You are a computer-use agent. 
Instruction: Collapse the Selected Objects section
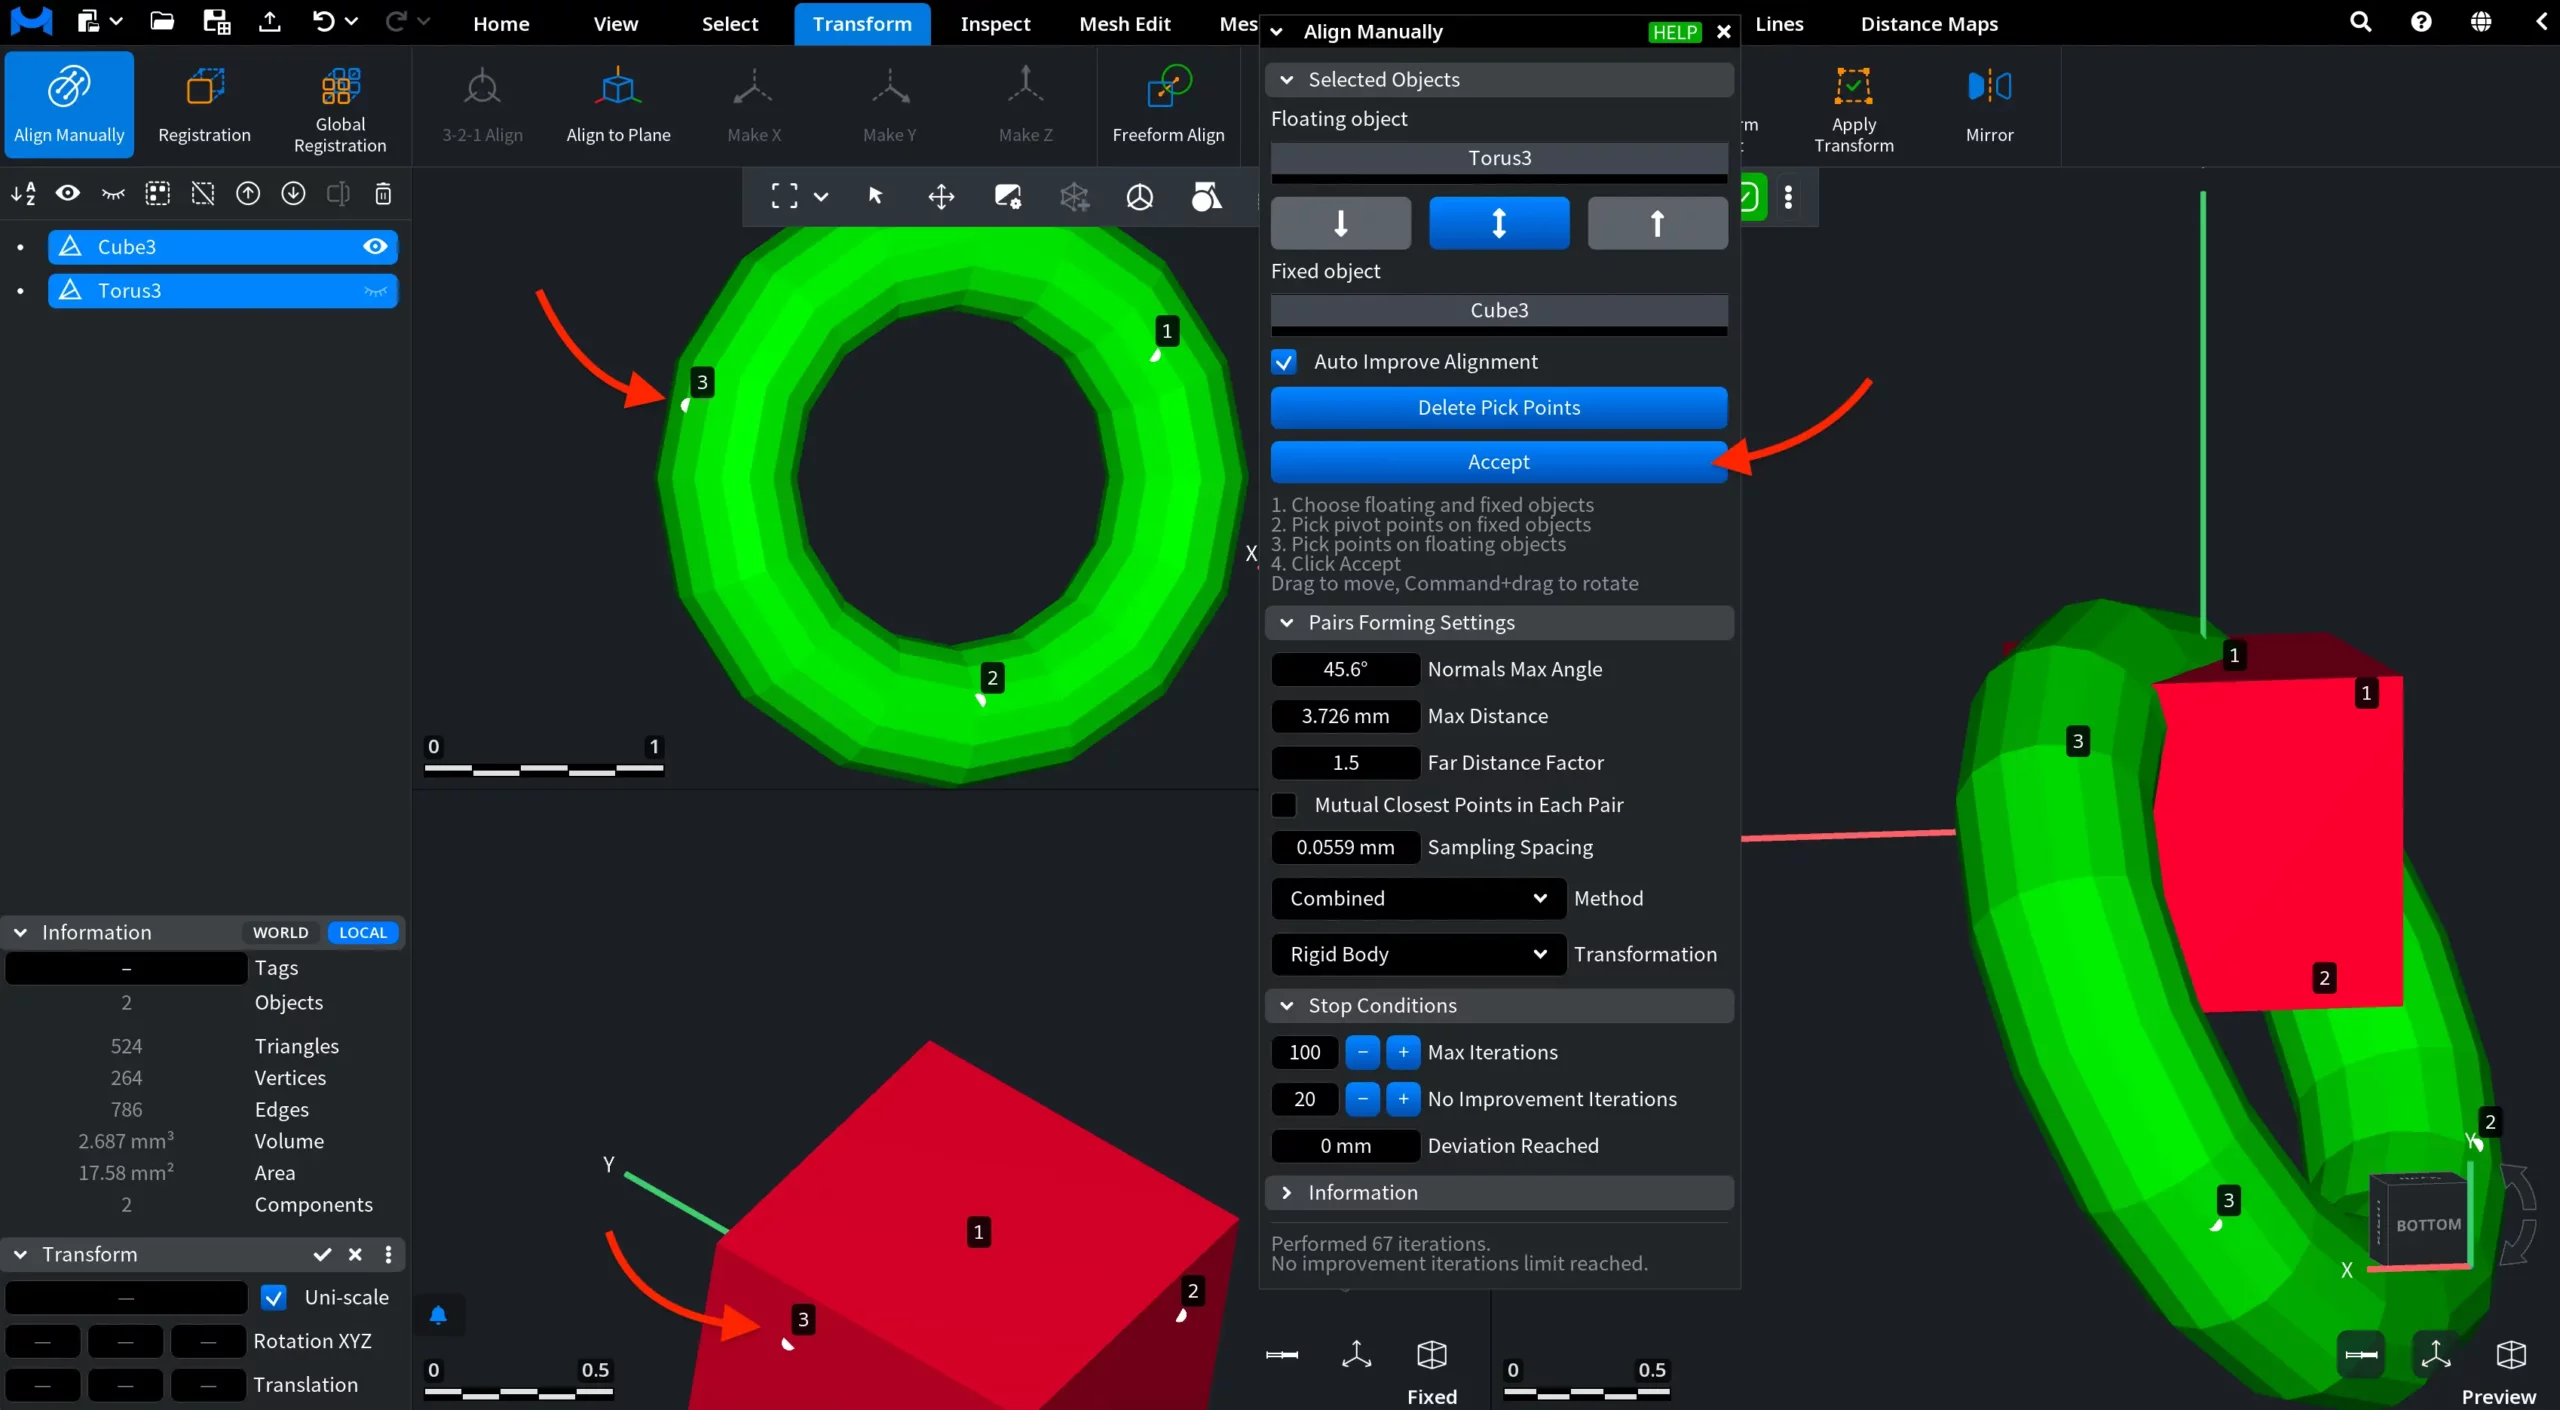(1287, 80)
